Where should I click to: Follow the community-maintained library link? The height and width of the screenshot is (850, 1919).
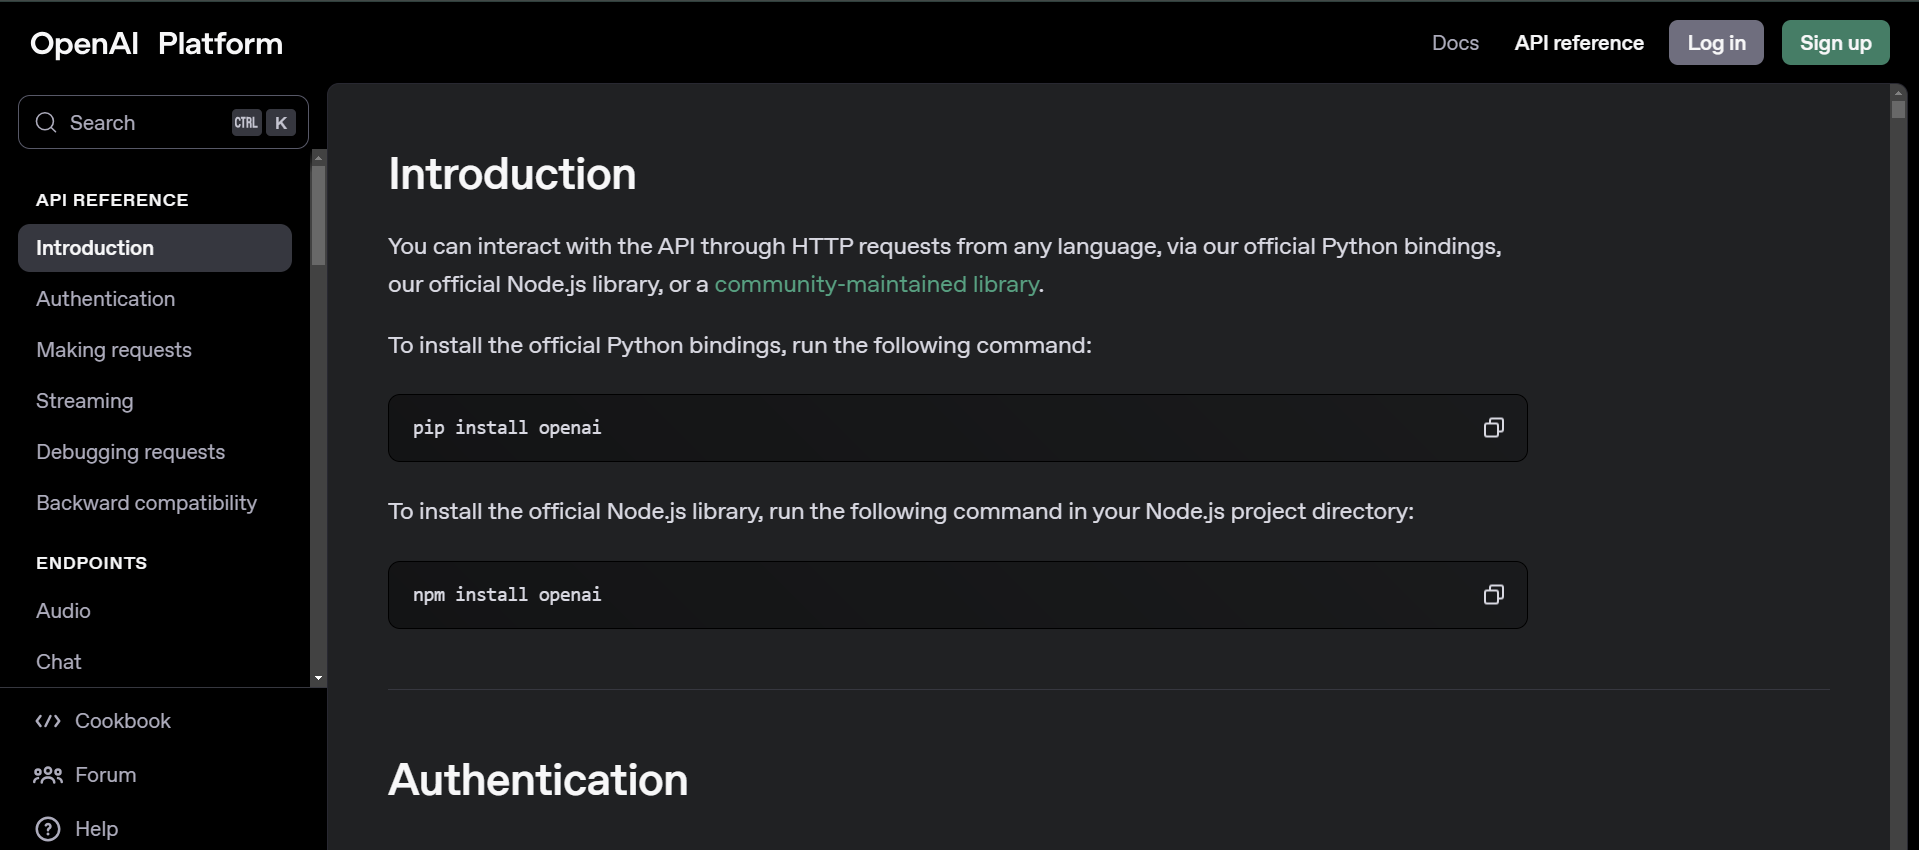[x=876, y=284]
